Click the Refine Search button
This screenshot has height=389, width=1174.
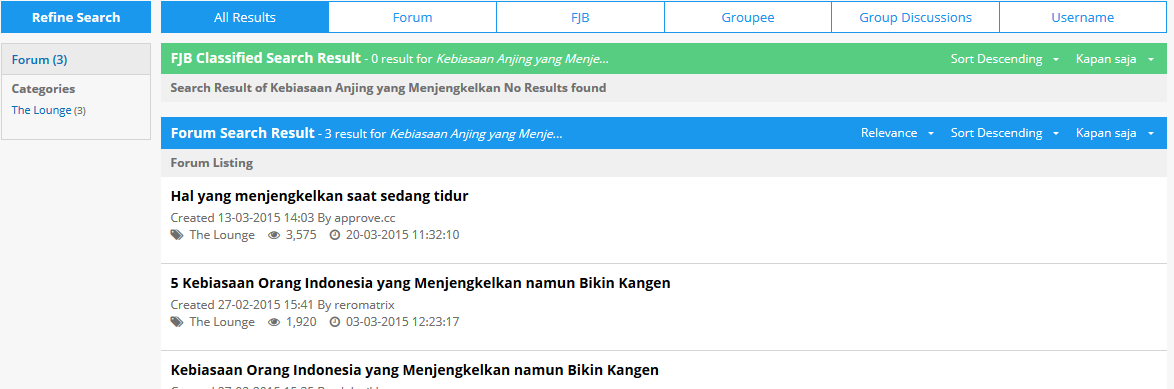76,17
